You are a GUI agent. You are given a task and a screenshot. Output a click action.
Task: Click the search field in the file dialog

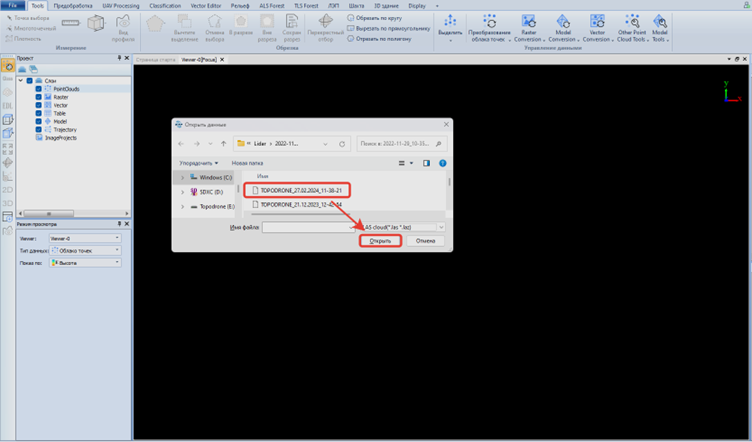402,144
